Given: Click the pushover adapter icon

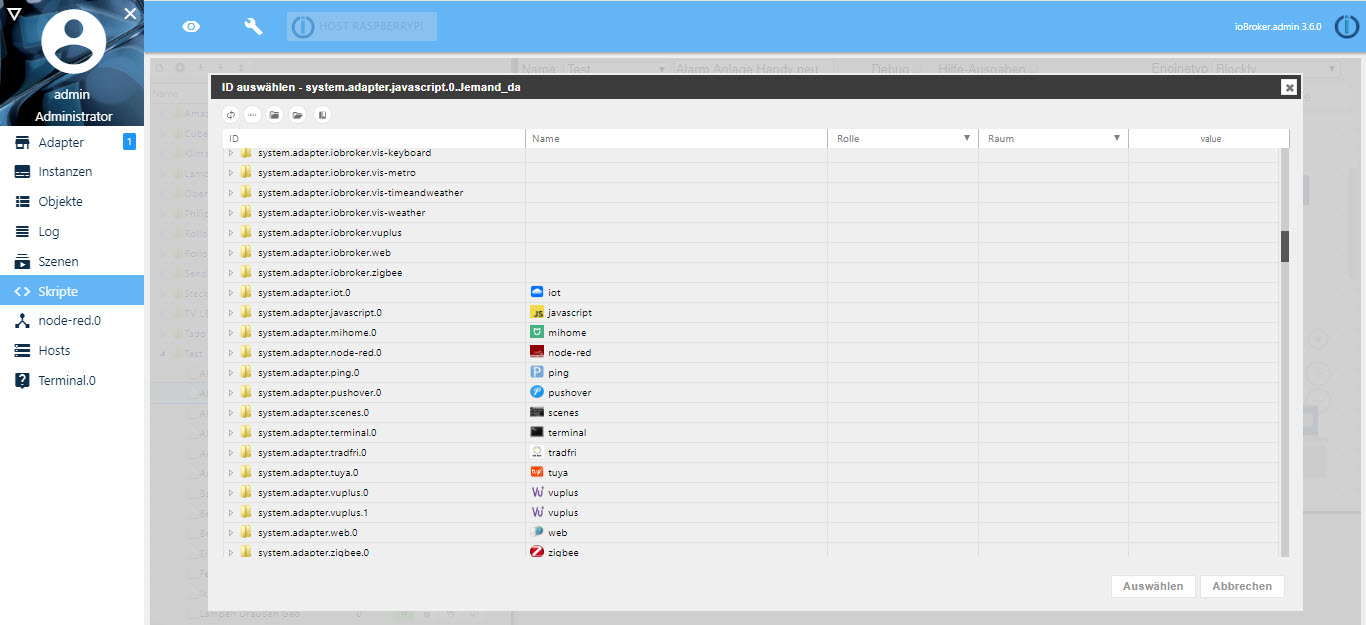Looking at the screenshot, I should click(537, 392).
